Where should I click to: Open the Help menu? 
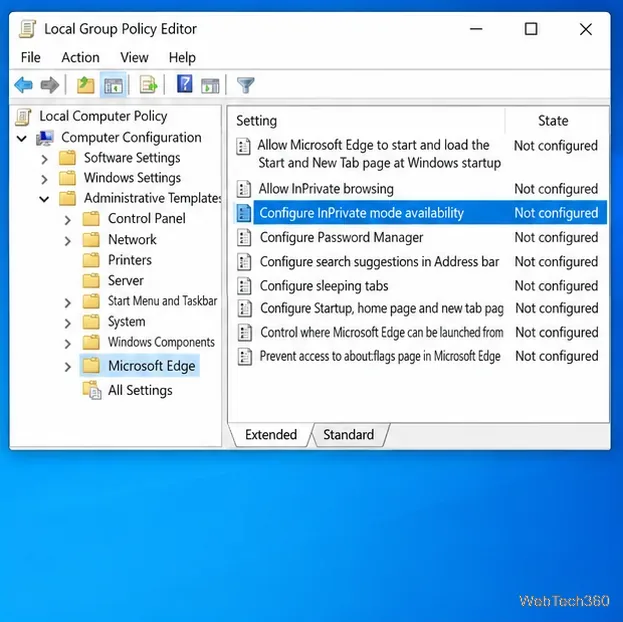pos(182,58)
